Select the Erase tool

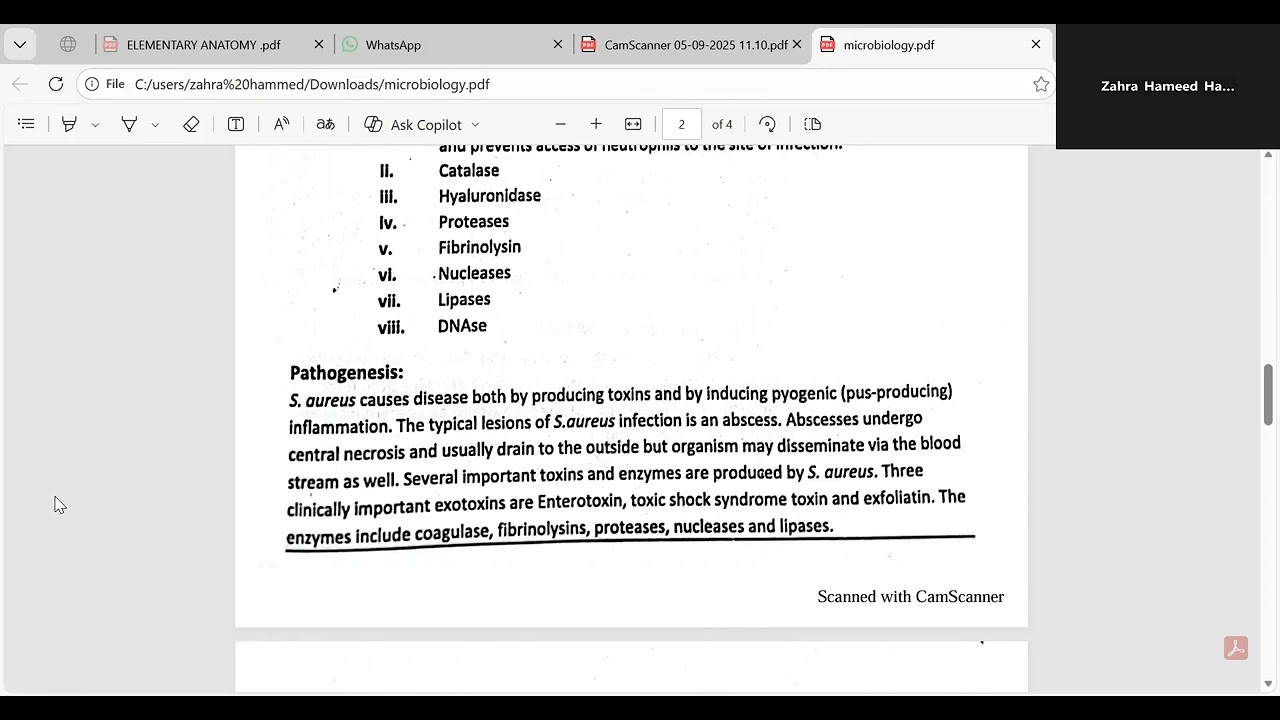[191, 124]
